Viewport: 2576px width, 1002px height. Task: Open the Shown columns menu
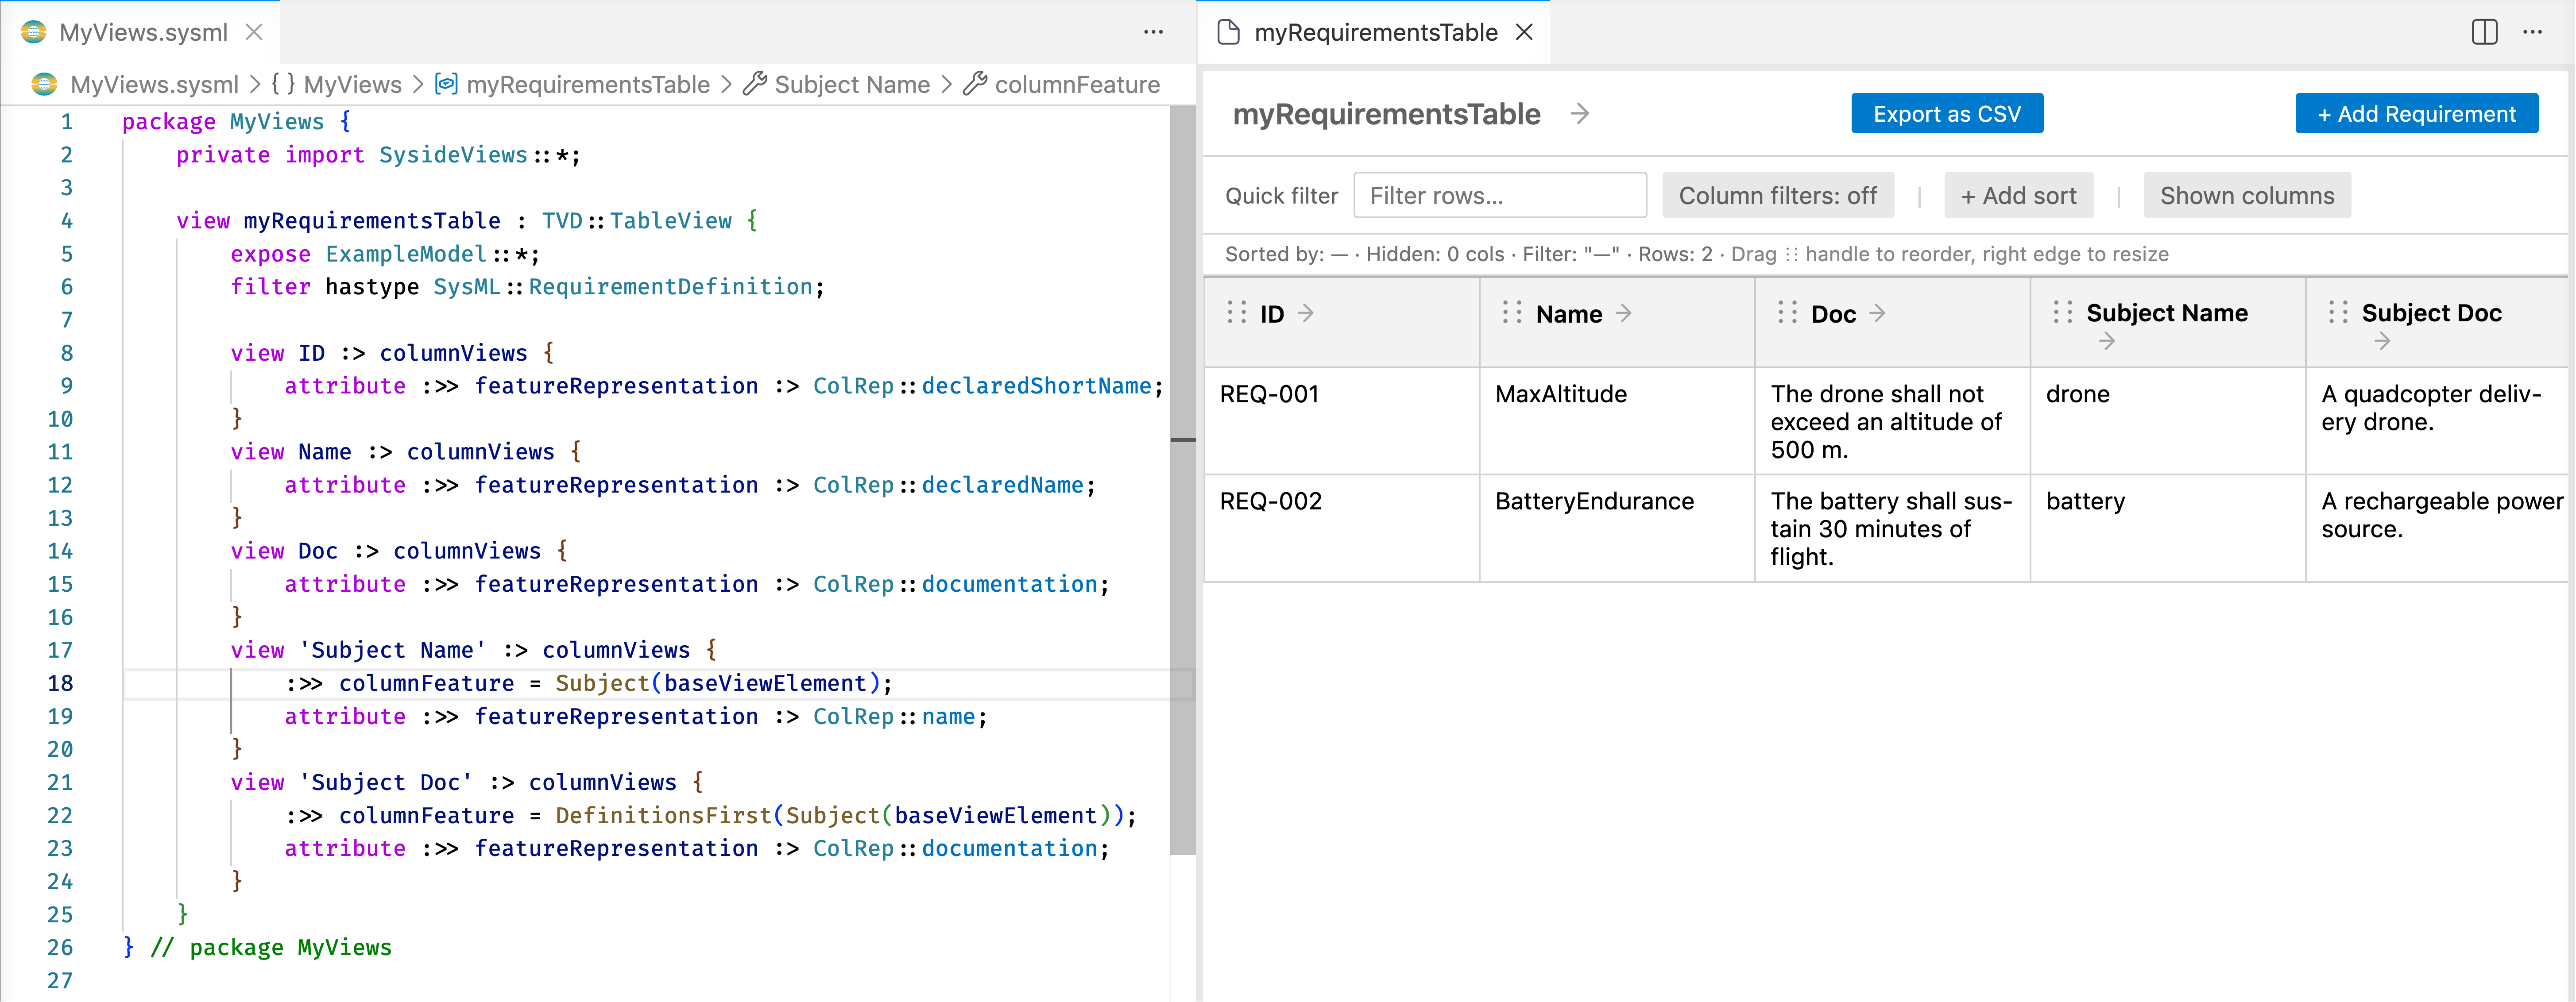pyautogui.click(x=2246, y=195)
